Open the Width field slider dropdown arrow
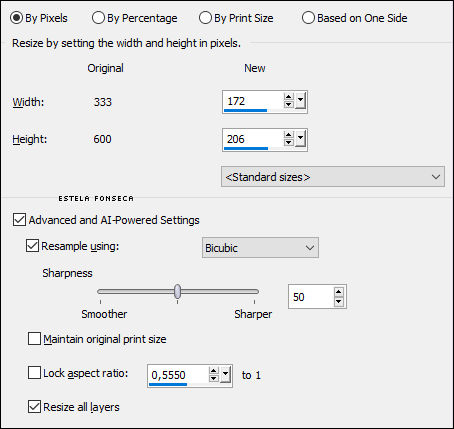Image resolution: width=454 pixels, height=429 pixels. pos(300,101)
